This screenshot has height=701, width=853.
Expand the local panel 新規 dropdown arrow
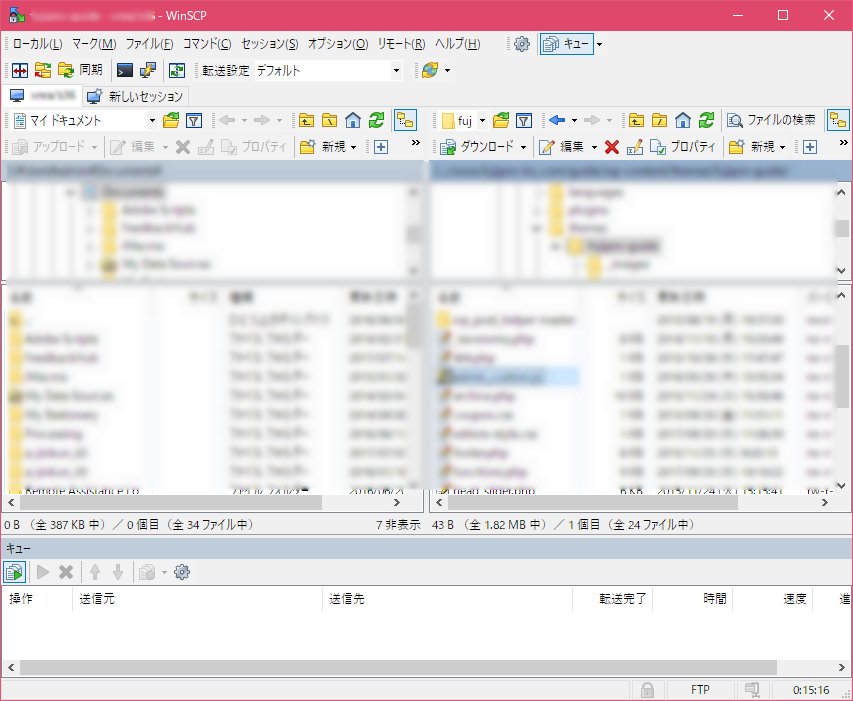pos(354,147)
